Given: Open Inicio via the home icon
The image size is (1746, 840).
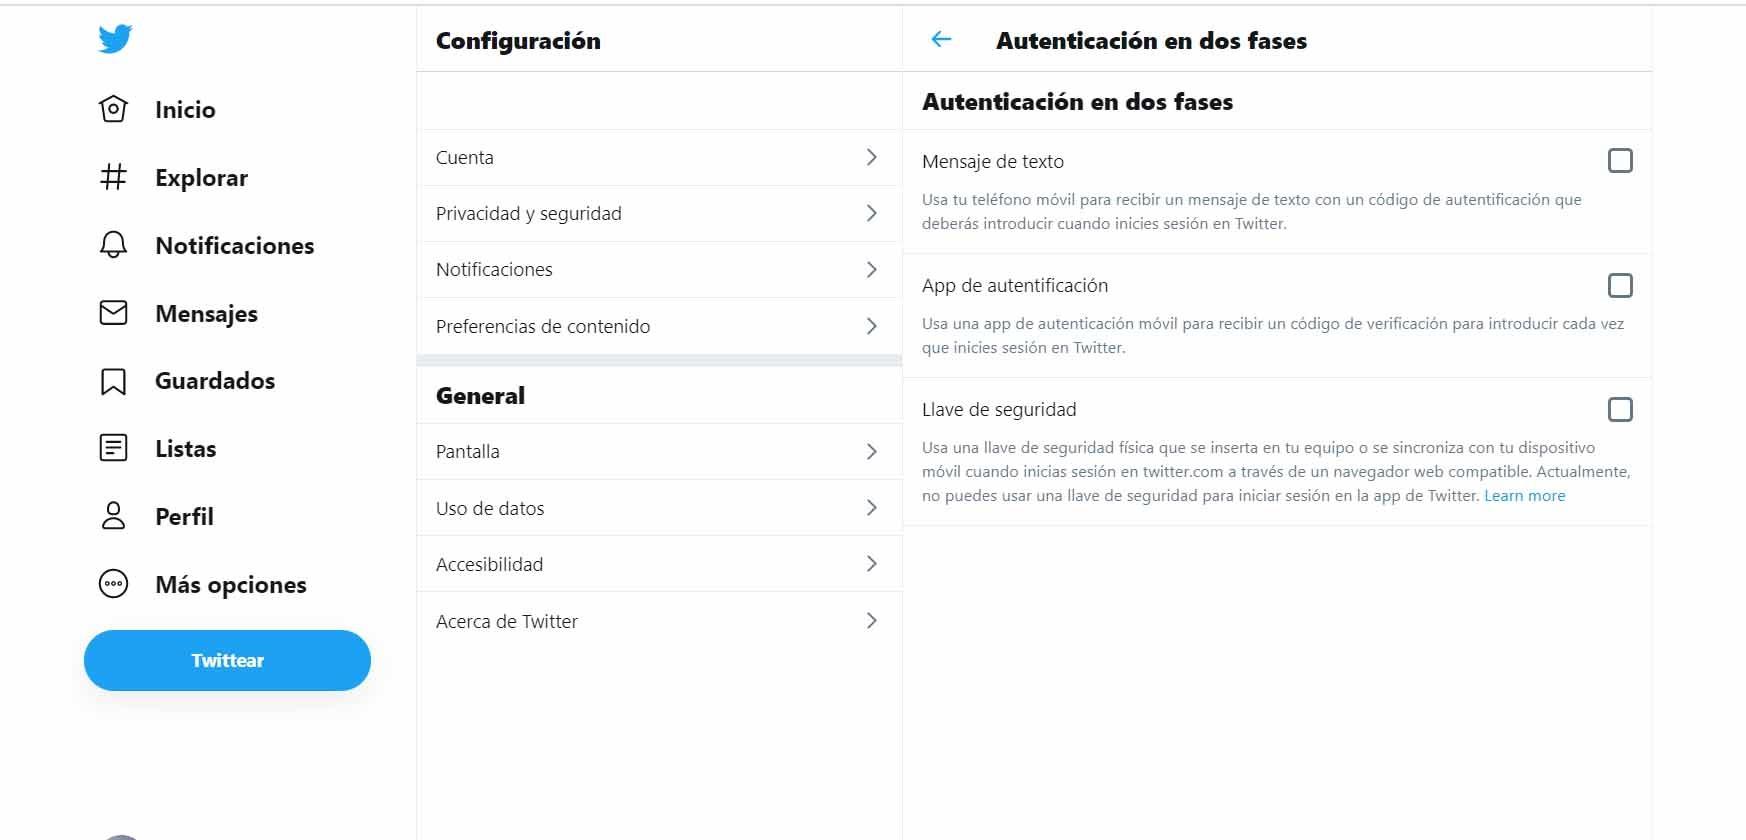Looking at the screenshot, I should (x=114, y=109).
